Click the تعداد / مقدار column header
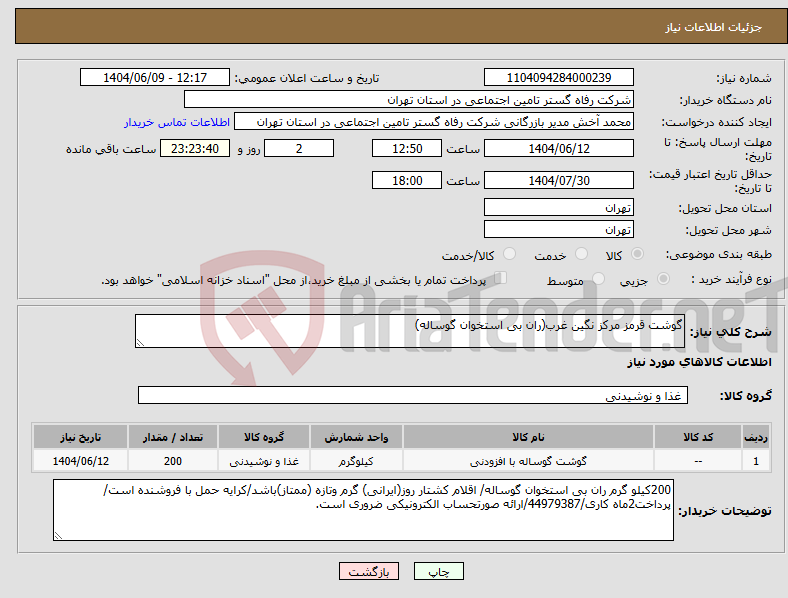788x598 pixels. coord(172,437)
